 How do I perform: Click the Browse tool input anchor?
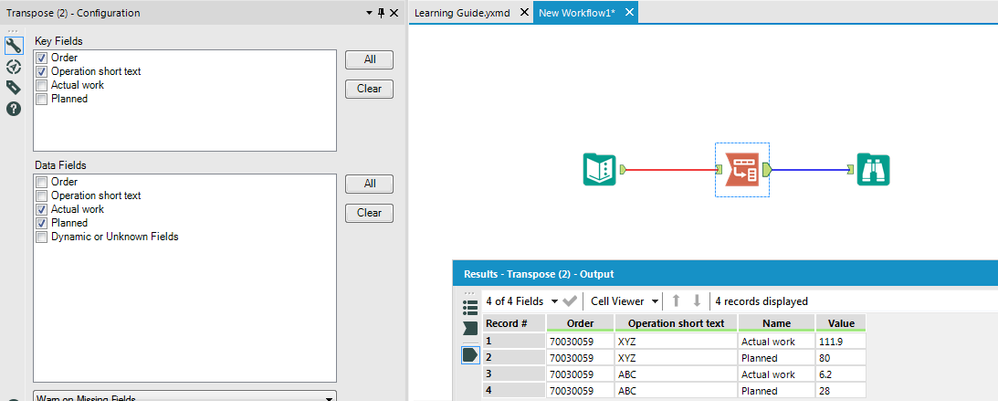click(851, 169)
